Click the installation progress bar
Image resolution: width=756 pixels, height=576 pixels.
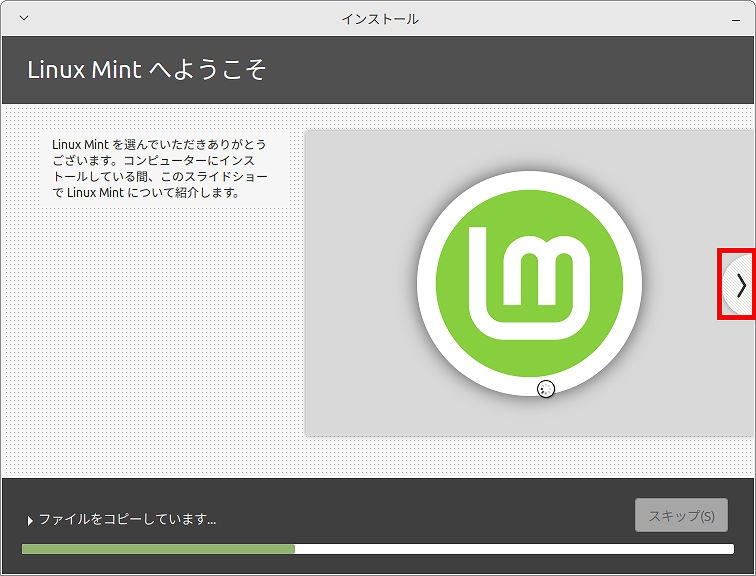[378, 549]
